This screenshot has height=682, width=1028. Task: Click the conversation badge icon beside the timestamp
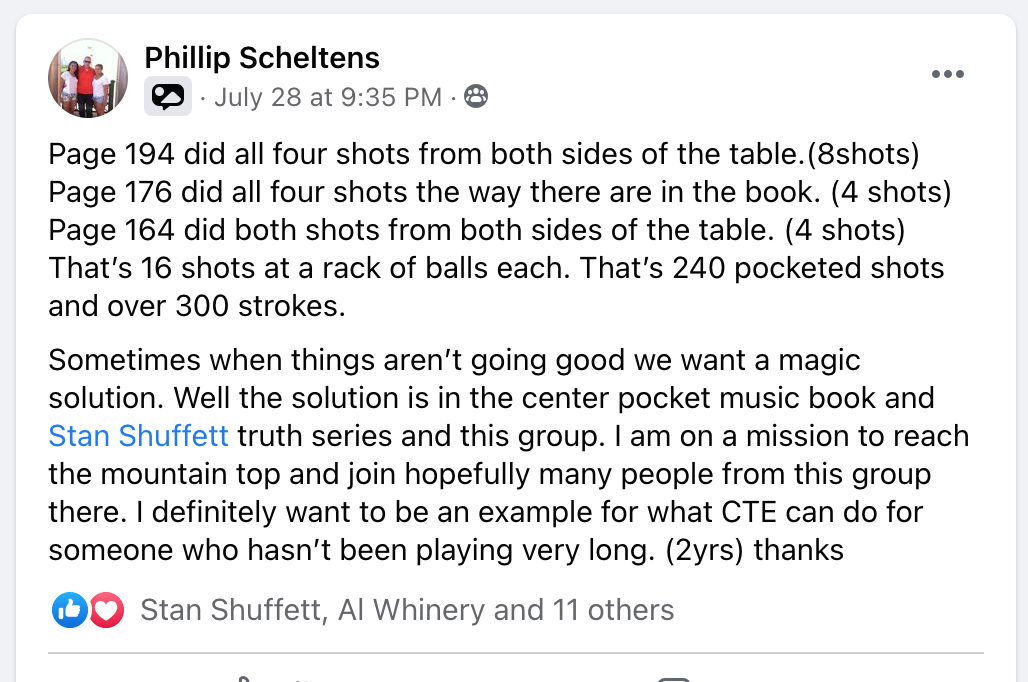pos(168,97)
